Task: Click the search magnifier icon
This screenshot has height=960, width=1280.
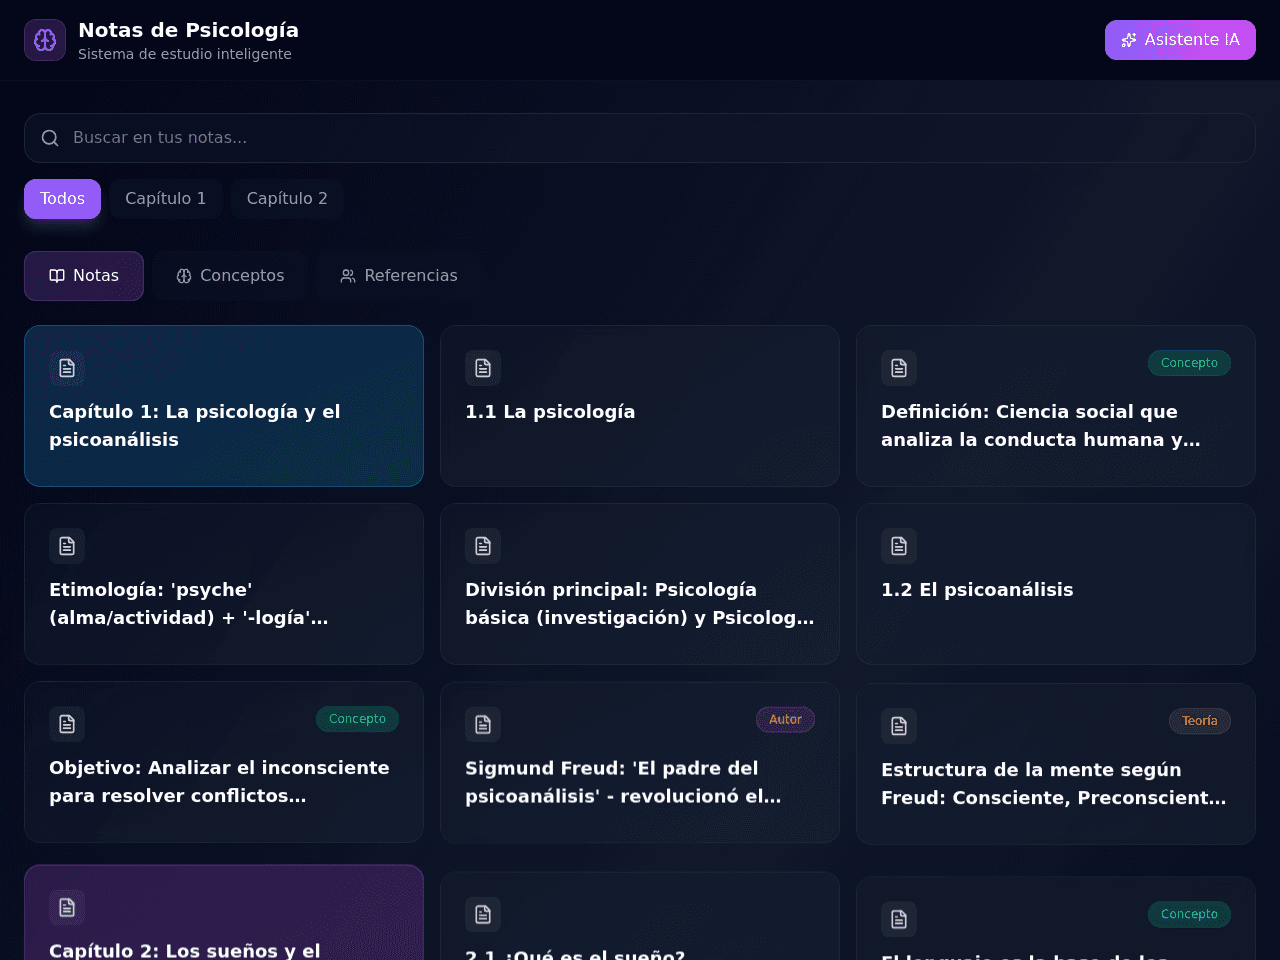Action: (50, 138)
